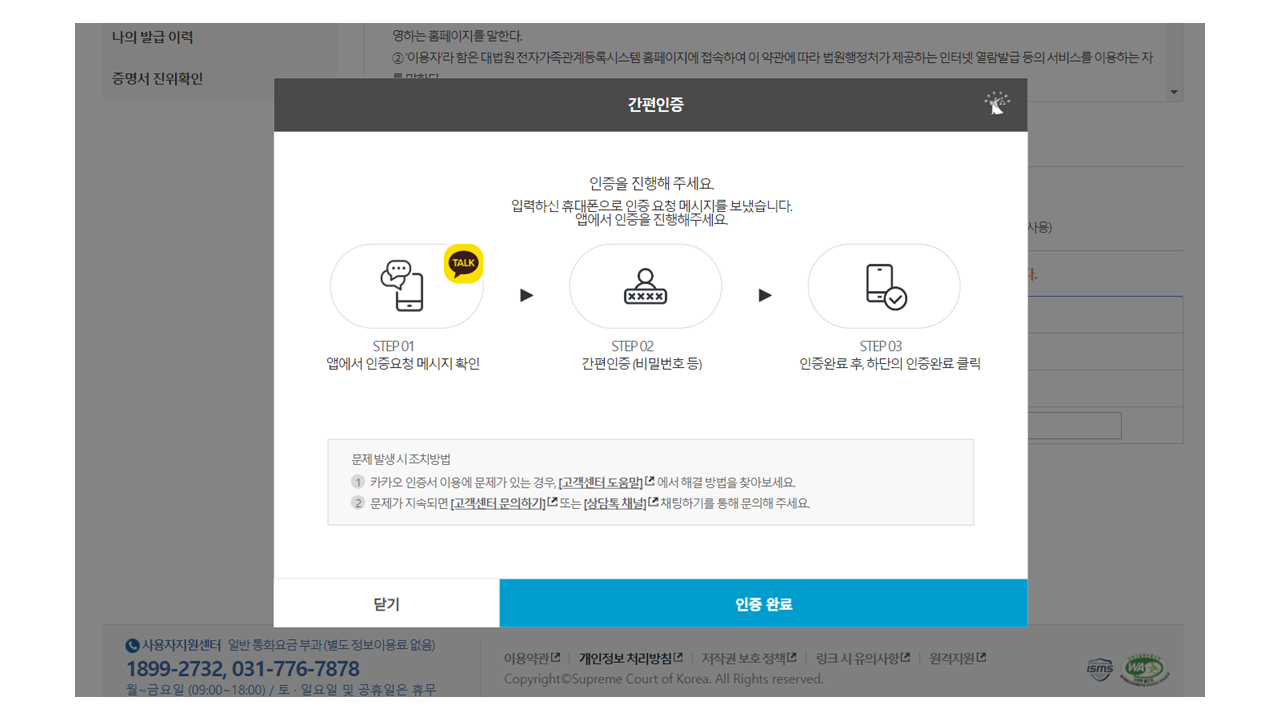Click the arrow between STEP 01 and STEP 02
The height and width of the screenshot is (720, 1280).
tap(525, 295)
